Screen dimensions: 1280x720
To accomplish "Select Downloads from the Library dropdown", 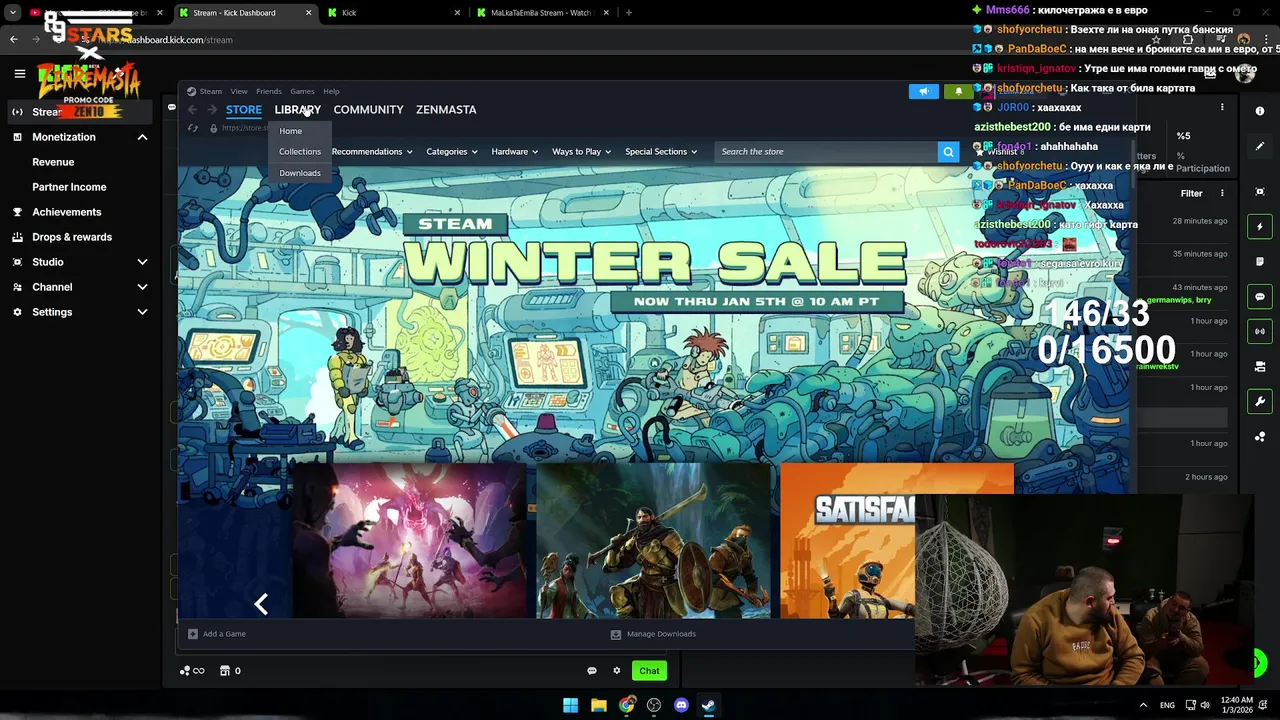I will pyautogui.click(x=300, y=173).
